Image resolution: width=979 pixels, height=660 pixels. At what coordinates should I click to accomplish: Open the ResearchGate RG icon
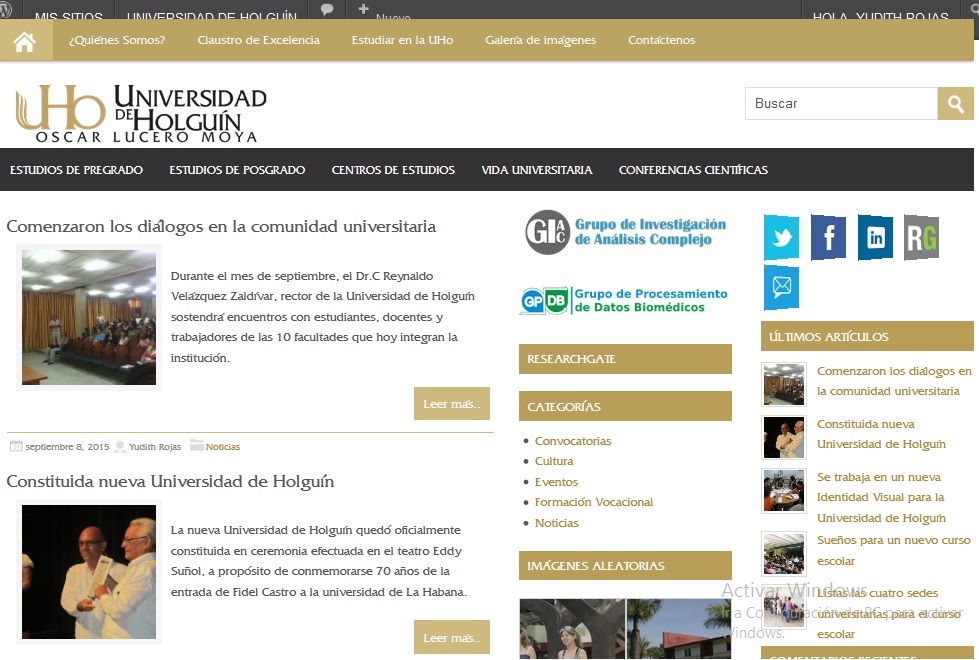point(921,237)
